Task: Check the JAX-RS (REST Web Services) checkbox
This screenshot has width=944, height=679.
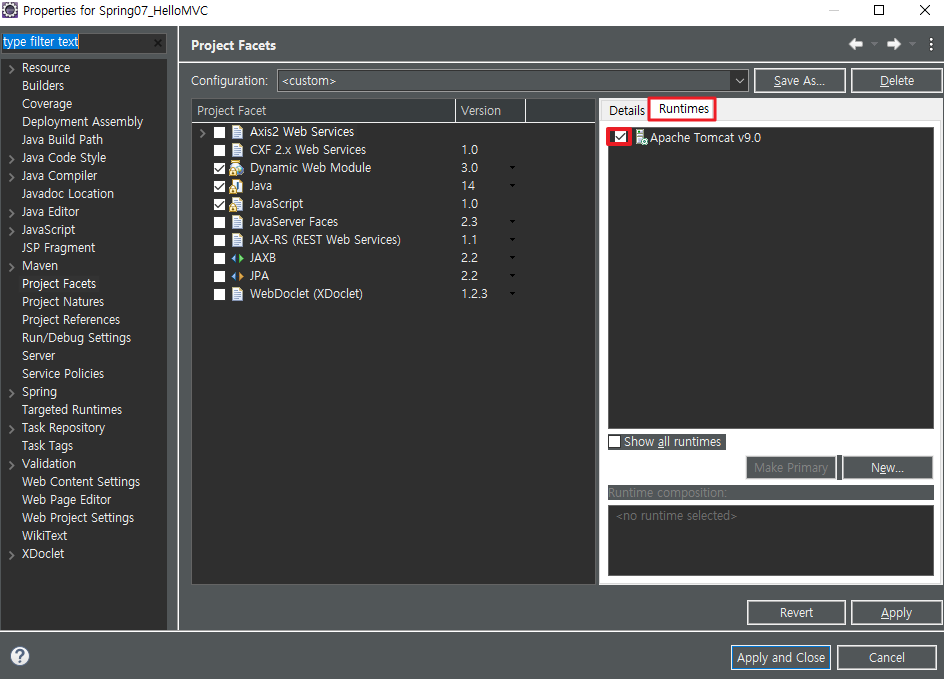Action: tap(220, 241)
